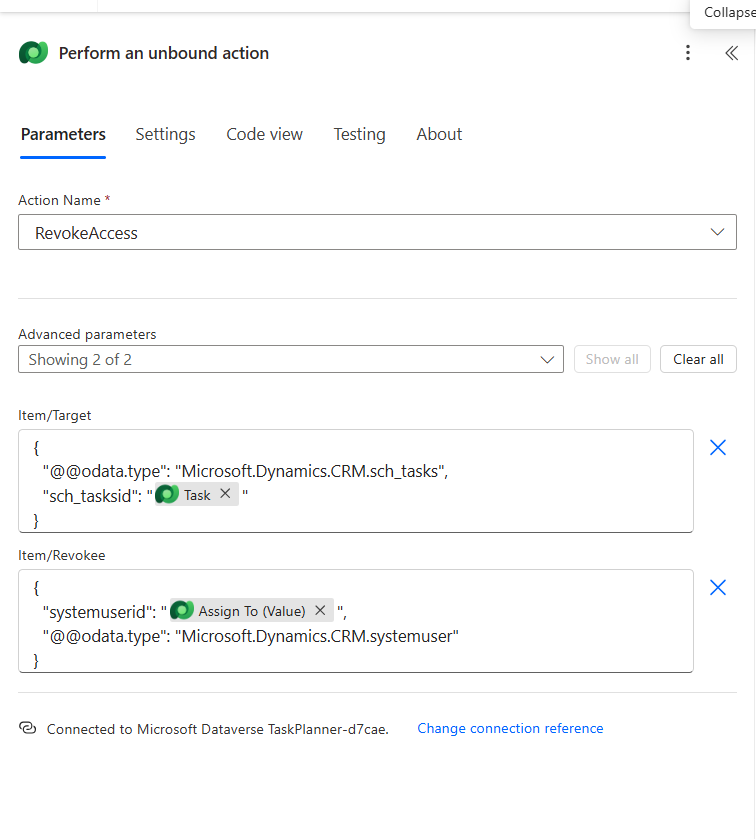The image size is (756, 839).
Task: Switch to the Parameters tab
Action: coord(63,134)
